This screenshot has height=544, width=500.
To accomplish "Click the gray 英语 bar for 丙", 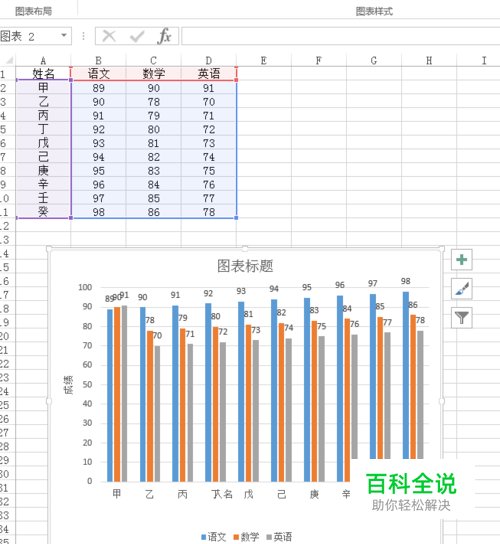I will [x=190, y=413].
